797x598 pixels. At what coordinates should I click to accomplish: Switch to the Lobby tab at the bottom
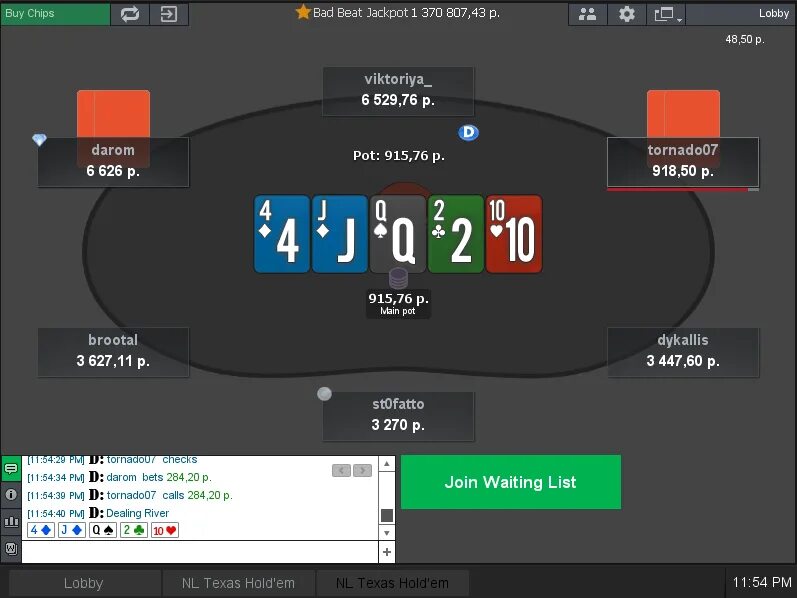click(x=84, y=583)
